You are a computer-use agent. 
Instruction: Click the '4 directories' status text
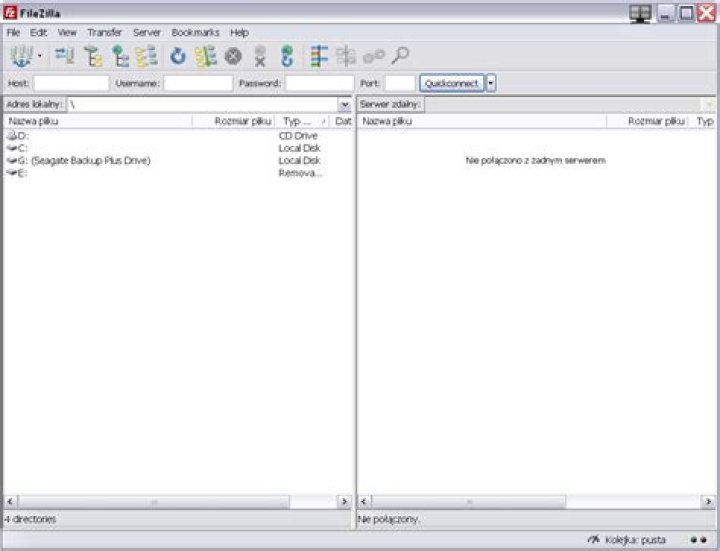(30, 519)
